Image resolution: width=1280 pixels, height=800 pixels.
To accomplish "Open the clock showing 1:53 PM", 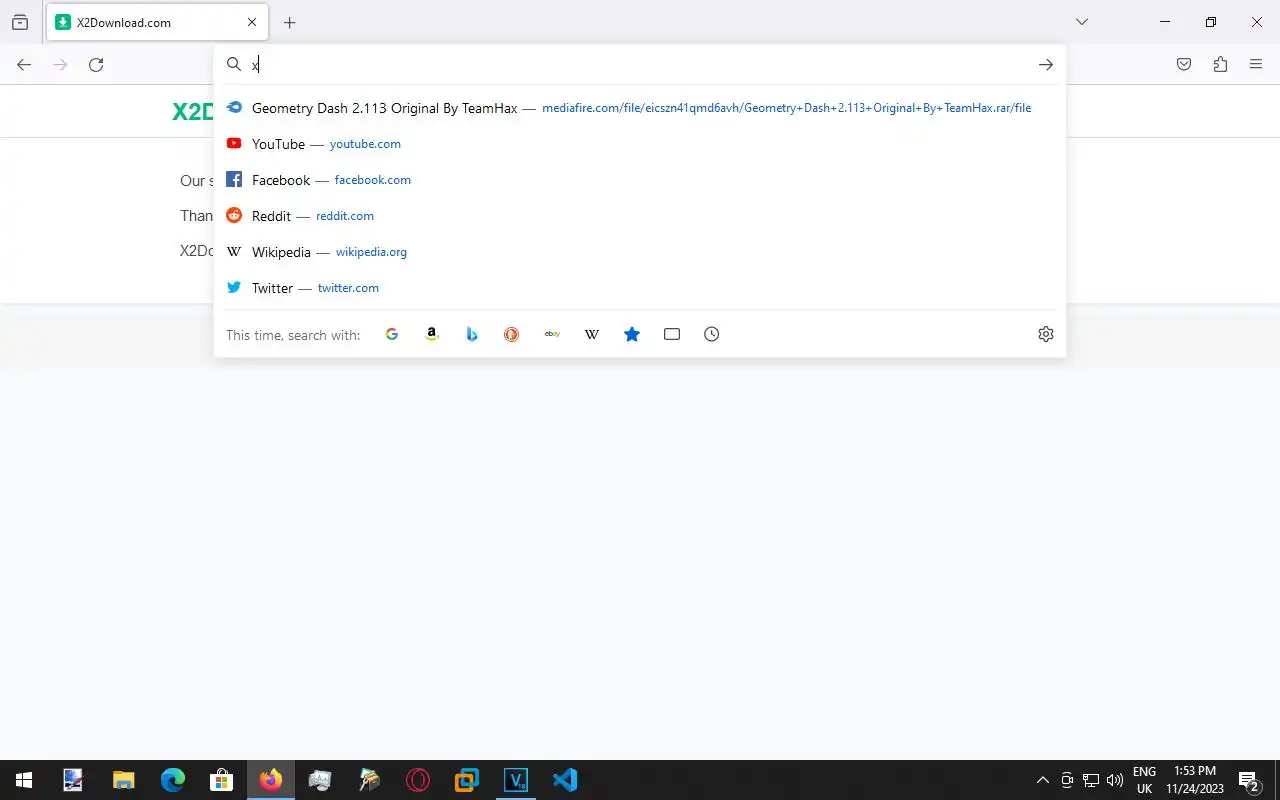I will point(1195,780).
